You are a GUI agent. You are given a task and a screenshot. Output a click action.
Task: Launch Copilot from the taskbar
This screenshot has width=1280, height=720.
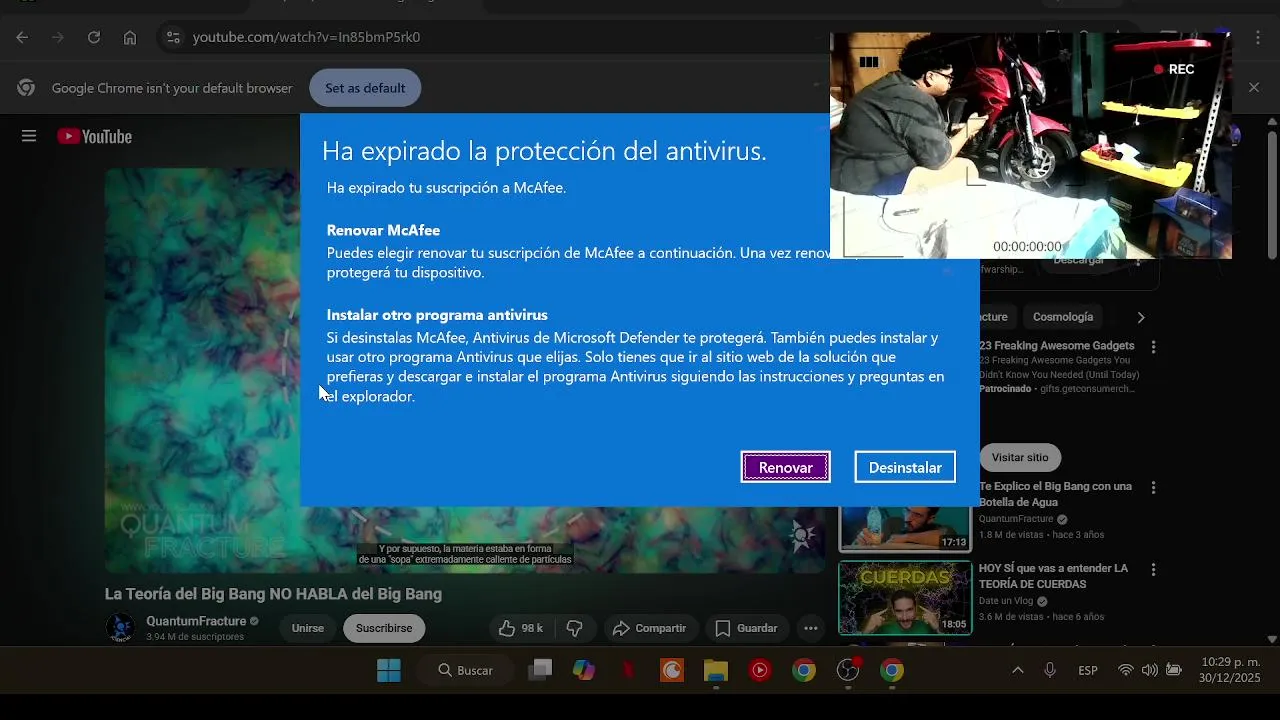click(x=584, y=670)
